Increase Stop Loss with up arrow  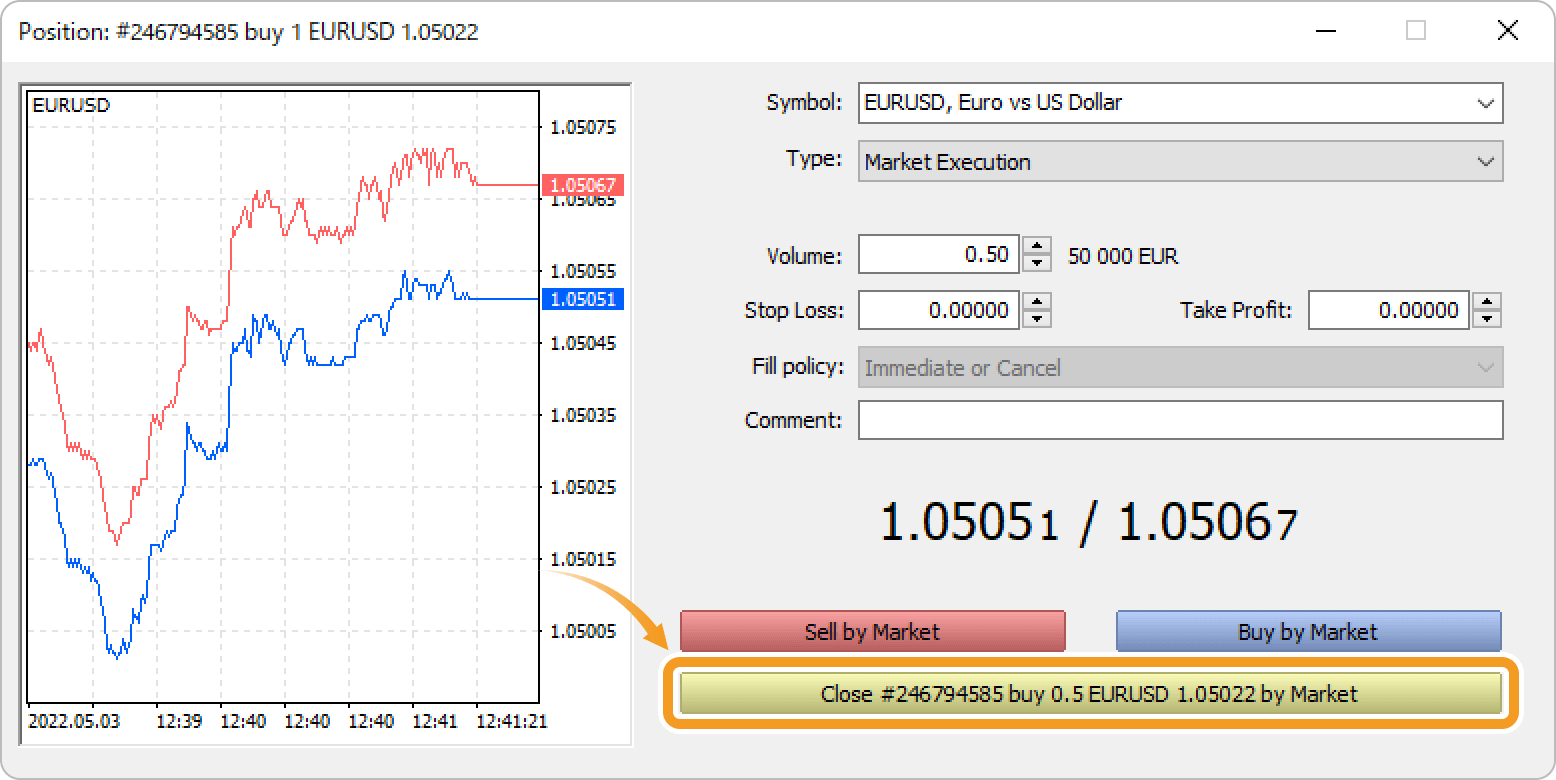(x=1038, y=301)
